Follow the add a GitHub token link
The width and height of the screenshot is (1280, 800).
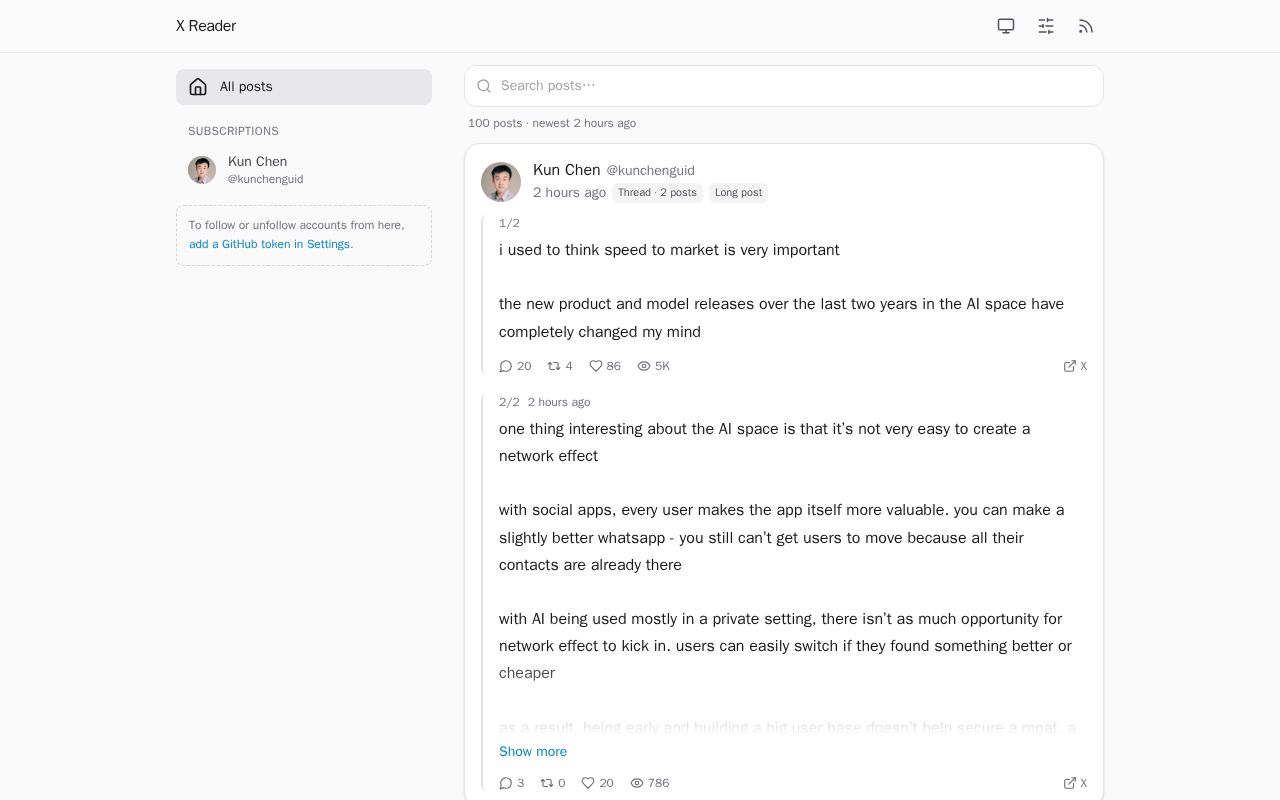271,244
